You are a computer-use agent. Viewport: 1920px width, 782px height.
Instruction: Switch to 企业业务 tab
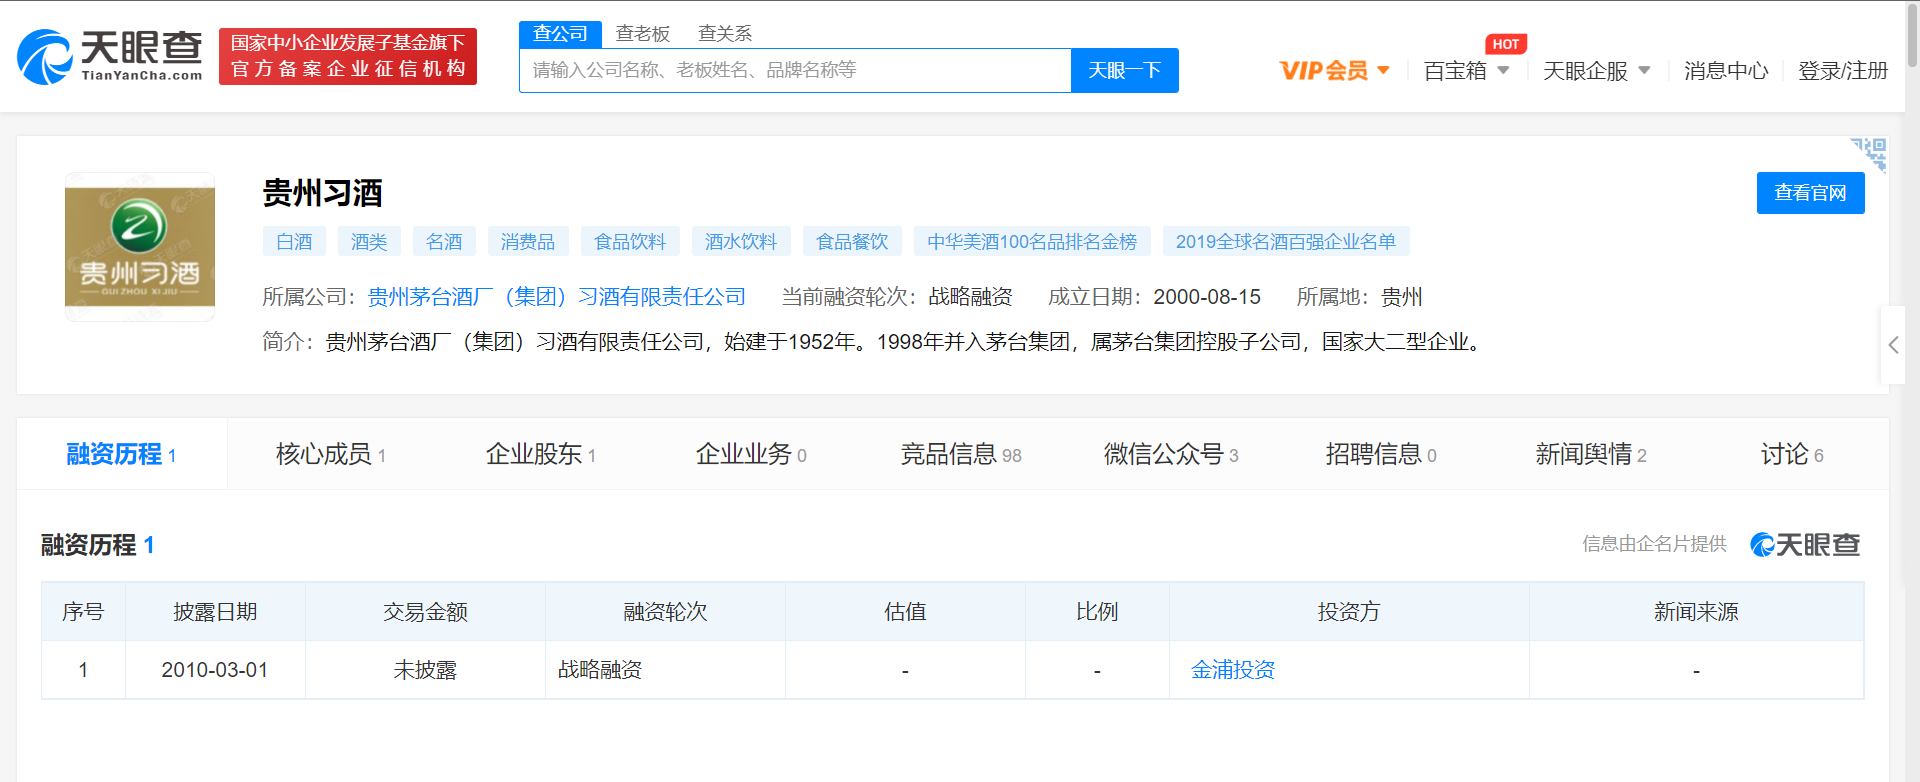pyautogui.click(x=751, y=454)
